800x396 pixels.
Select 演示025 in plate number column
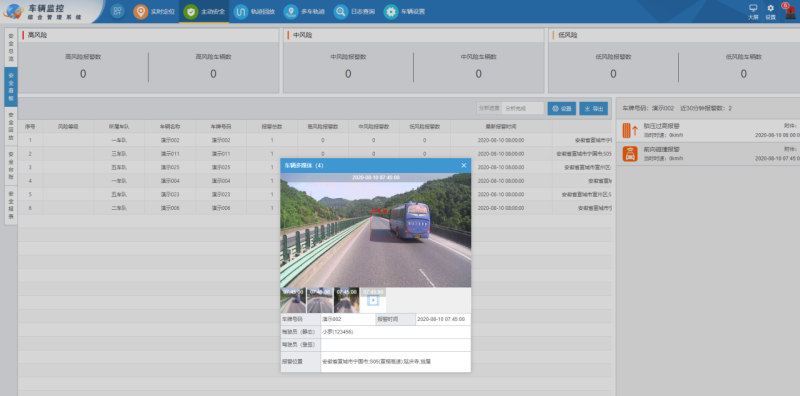[221, 167]
